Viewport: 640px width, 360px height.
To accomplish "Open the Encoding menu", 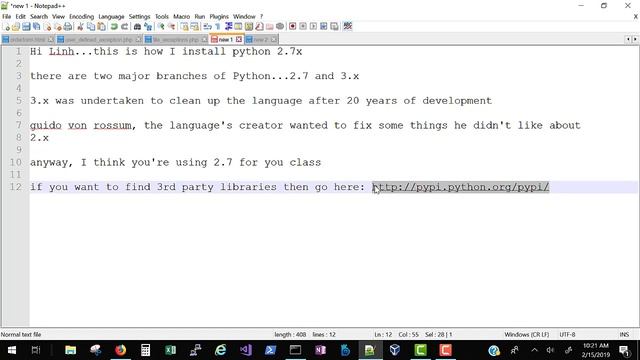I will click(82, 17).
